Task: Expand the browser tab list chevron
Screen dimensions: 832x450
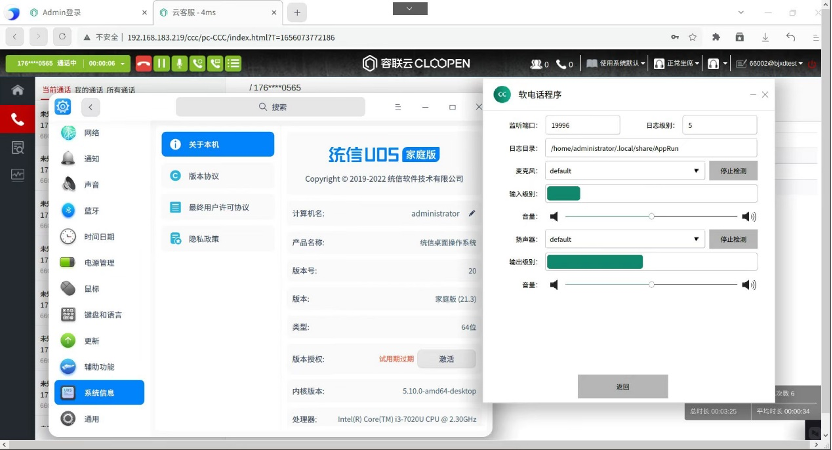Action: pos(741,12)
